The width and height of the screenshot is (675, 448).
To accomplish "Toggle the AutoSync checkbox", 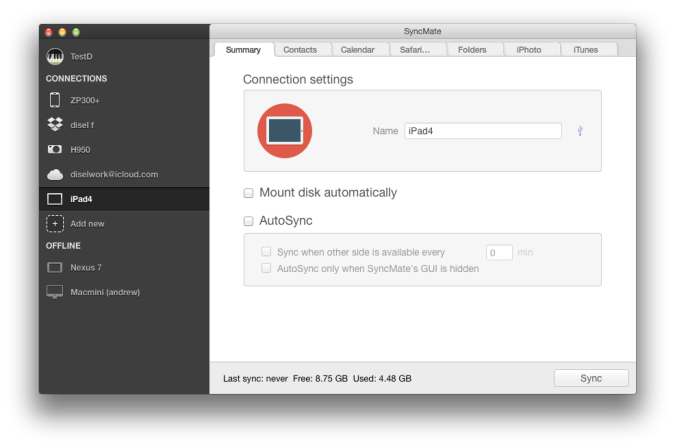I will pos(248,221).
